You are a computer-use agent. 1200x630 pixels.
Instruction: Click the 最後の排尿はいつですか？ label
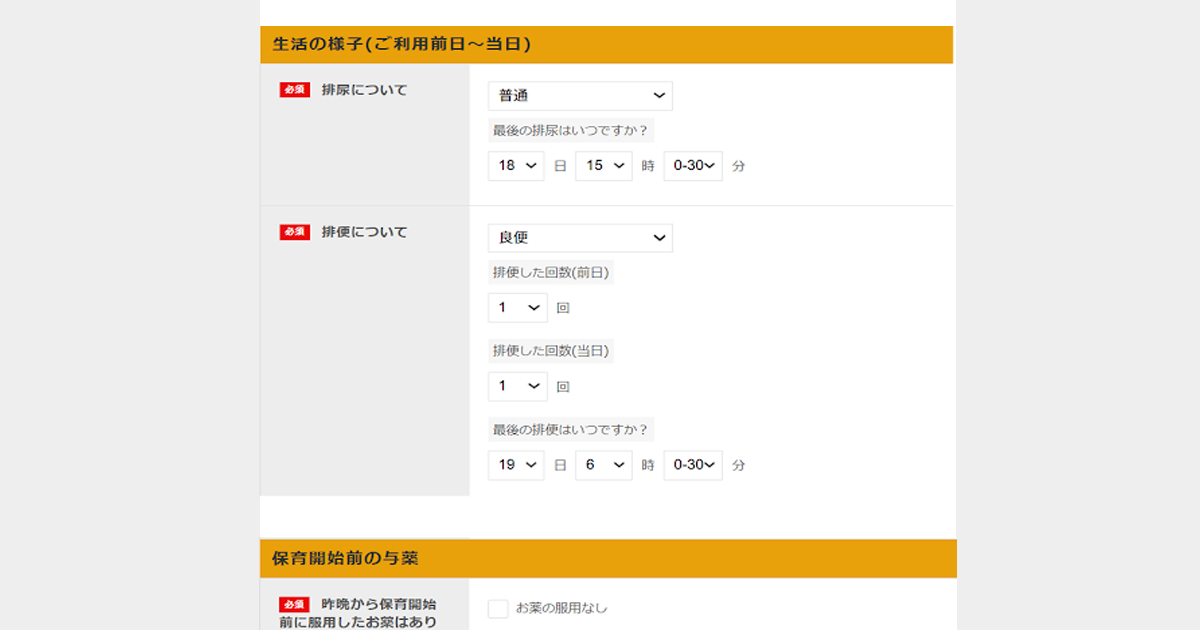(570, 131)
